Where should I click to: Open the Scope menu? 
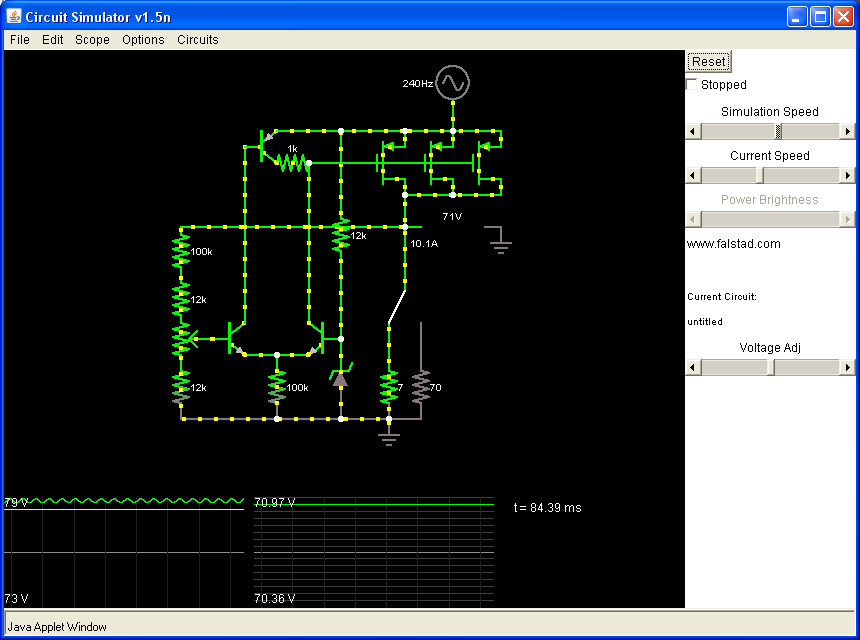click(92, 39)
